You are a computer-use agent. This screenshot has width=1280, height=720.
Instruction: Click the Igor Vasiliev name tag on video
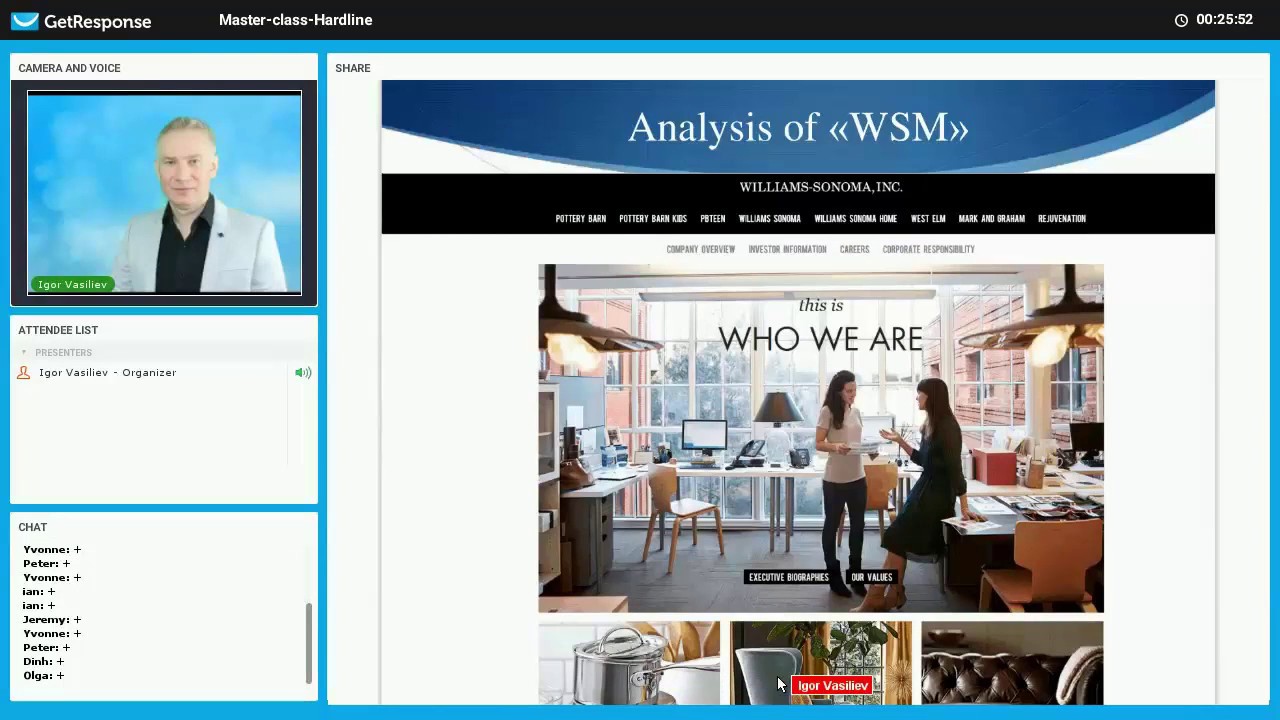(x=72, y=285)
